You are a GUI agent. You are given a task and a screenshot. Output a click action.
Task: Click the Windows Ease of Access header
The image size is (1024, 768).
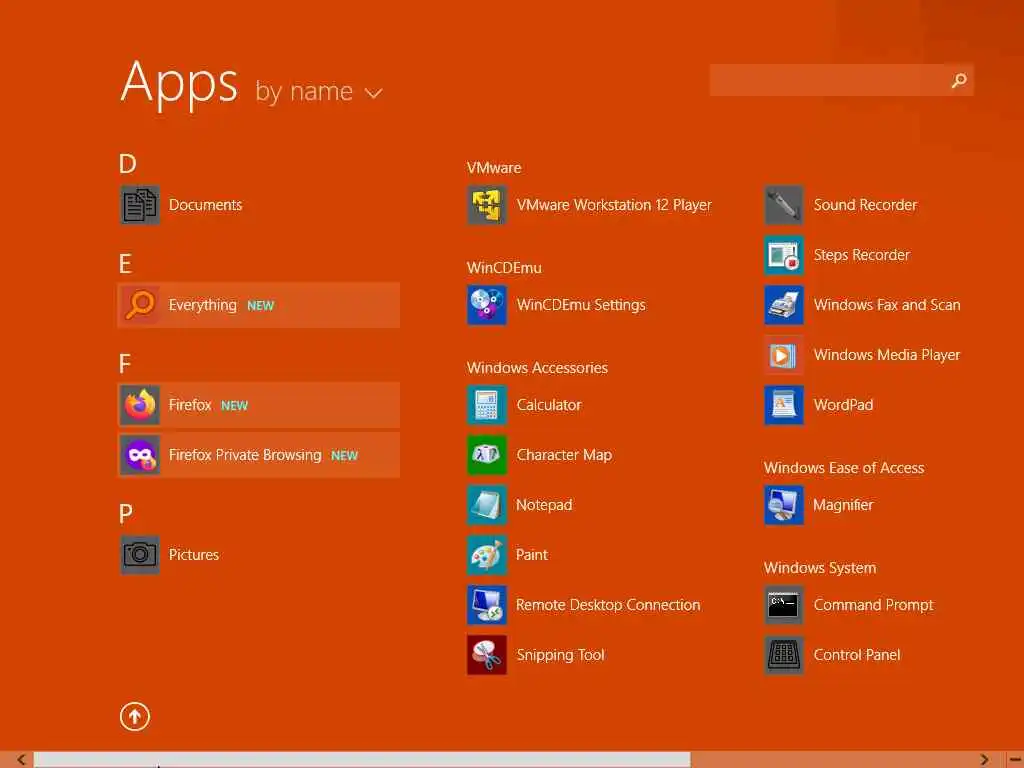point(844,468)
